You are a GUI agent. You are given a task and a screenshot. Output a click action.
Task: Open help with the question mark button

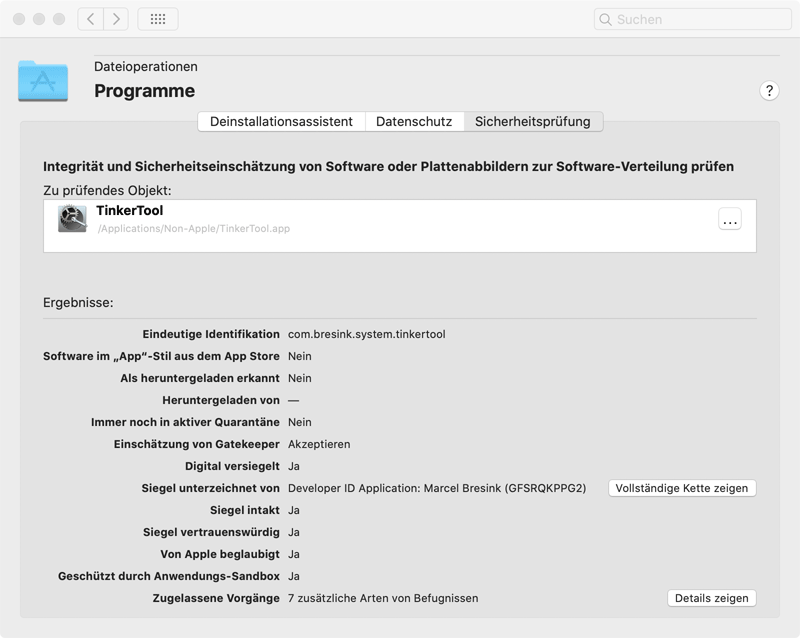(769, 91)
